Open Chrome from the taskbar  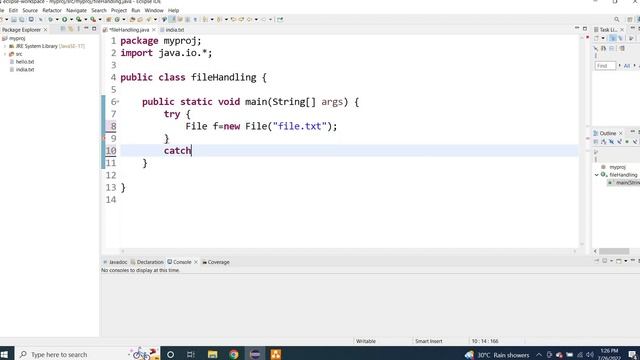coord(233,354)
